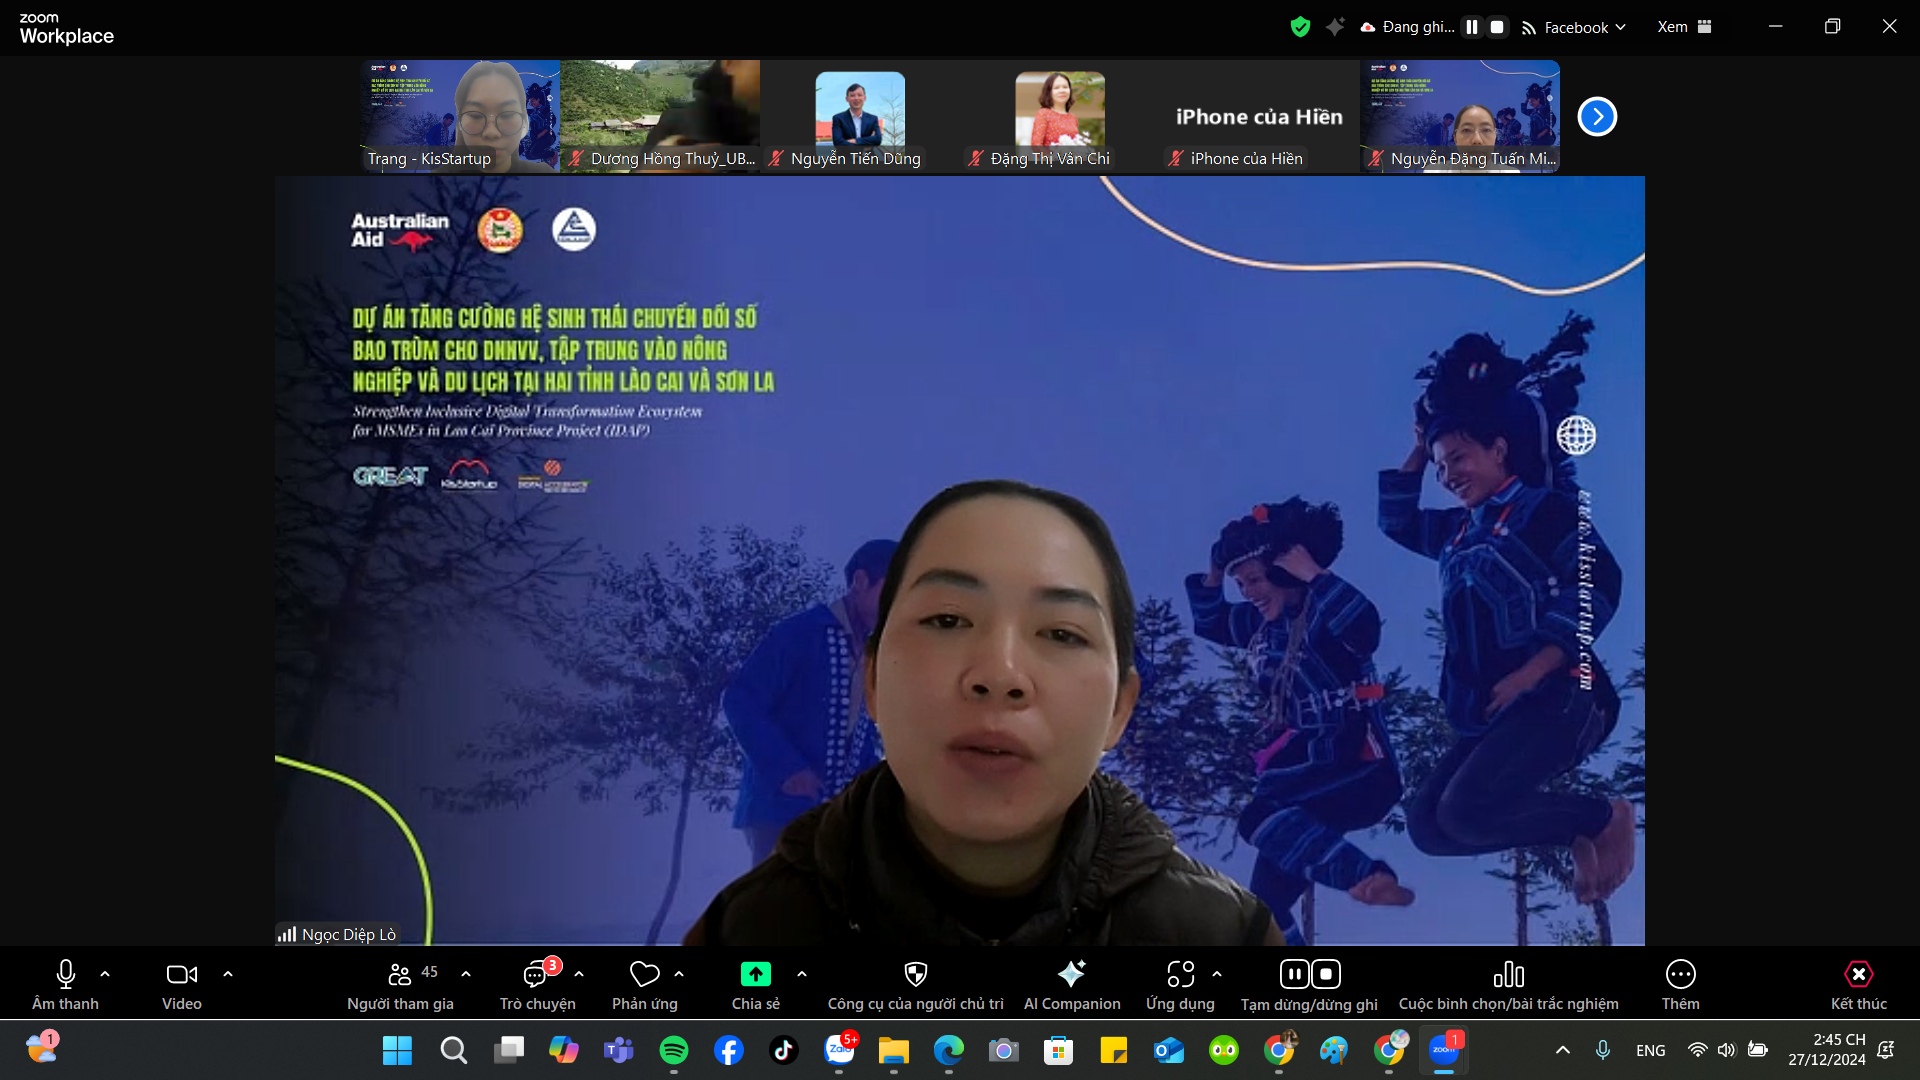This screenshot has height=1080, width=1920.
Task: Open Camera app from the taskbar
Action: coord(1004,1050)
